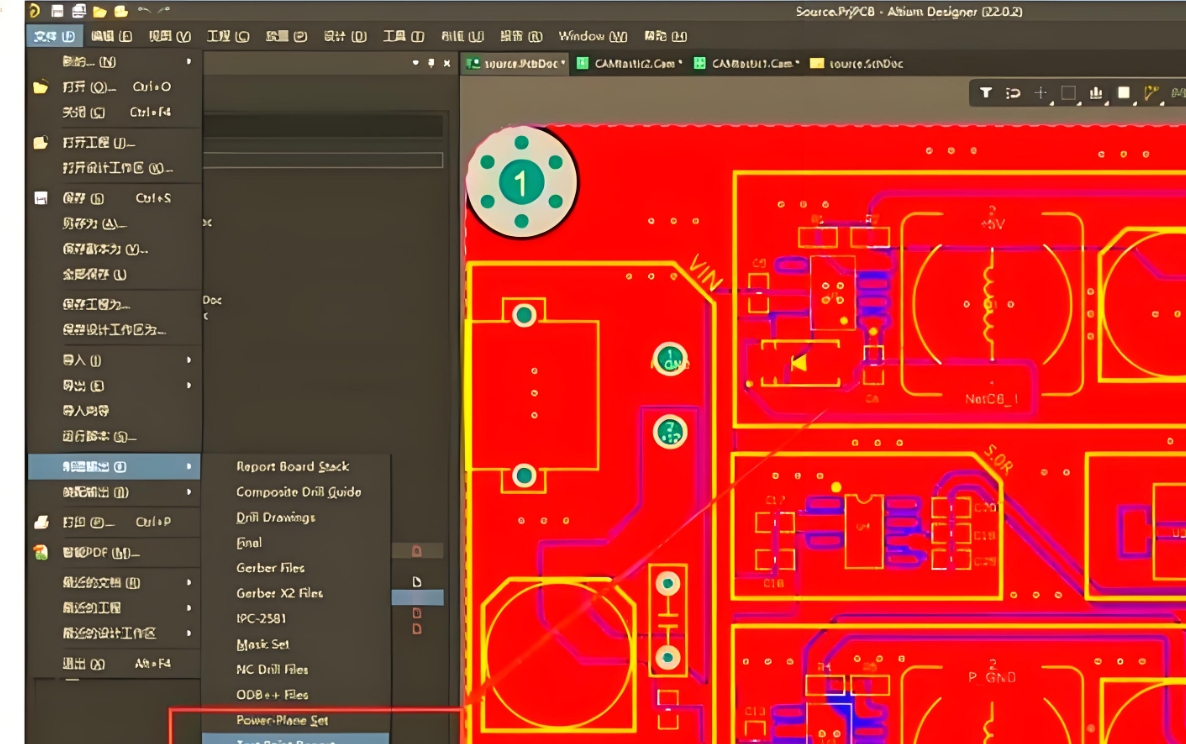The image size is (1186, 744).
Task: Expand the Recent Documents (R) submenu arrow
Action: click(189, 582)
